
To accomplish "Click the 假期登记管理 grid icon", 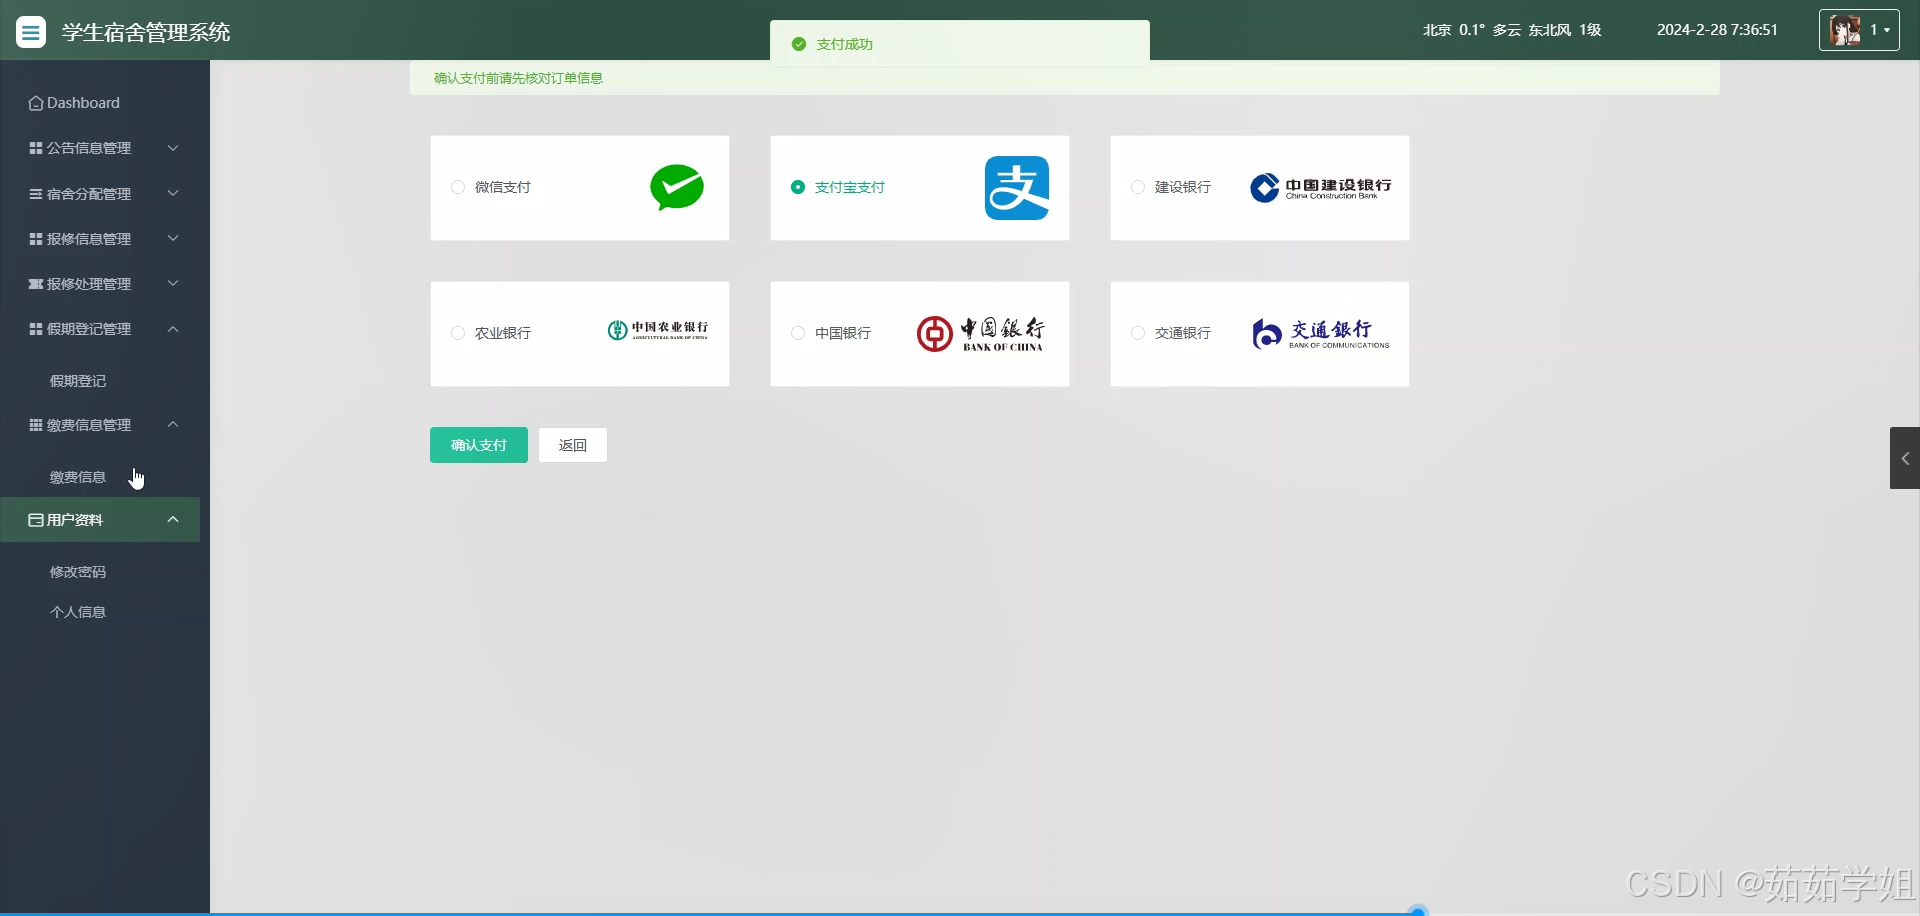I will pyautogui.click(x=36, y=329).
